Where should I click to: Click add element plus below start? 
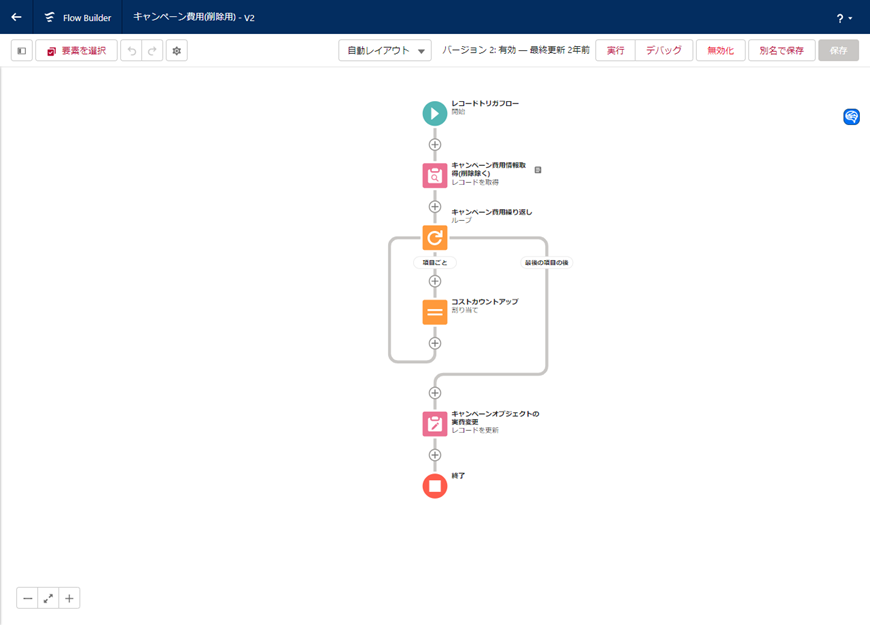[x=434, y=145]
